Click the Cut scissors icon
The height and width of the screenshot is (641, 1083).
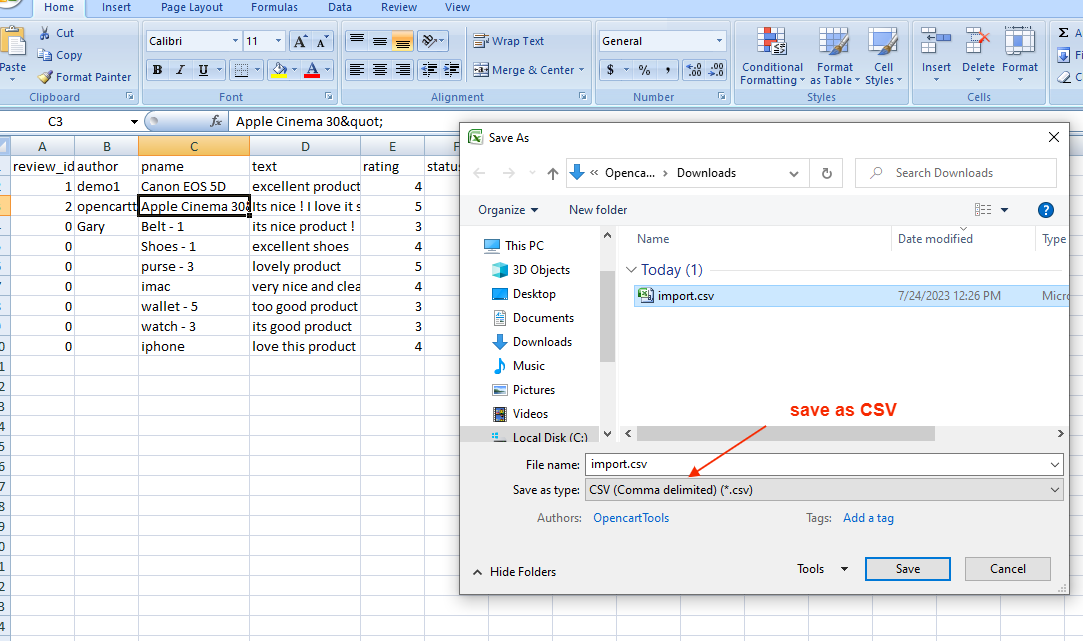[x=45, y=32]
